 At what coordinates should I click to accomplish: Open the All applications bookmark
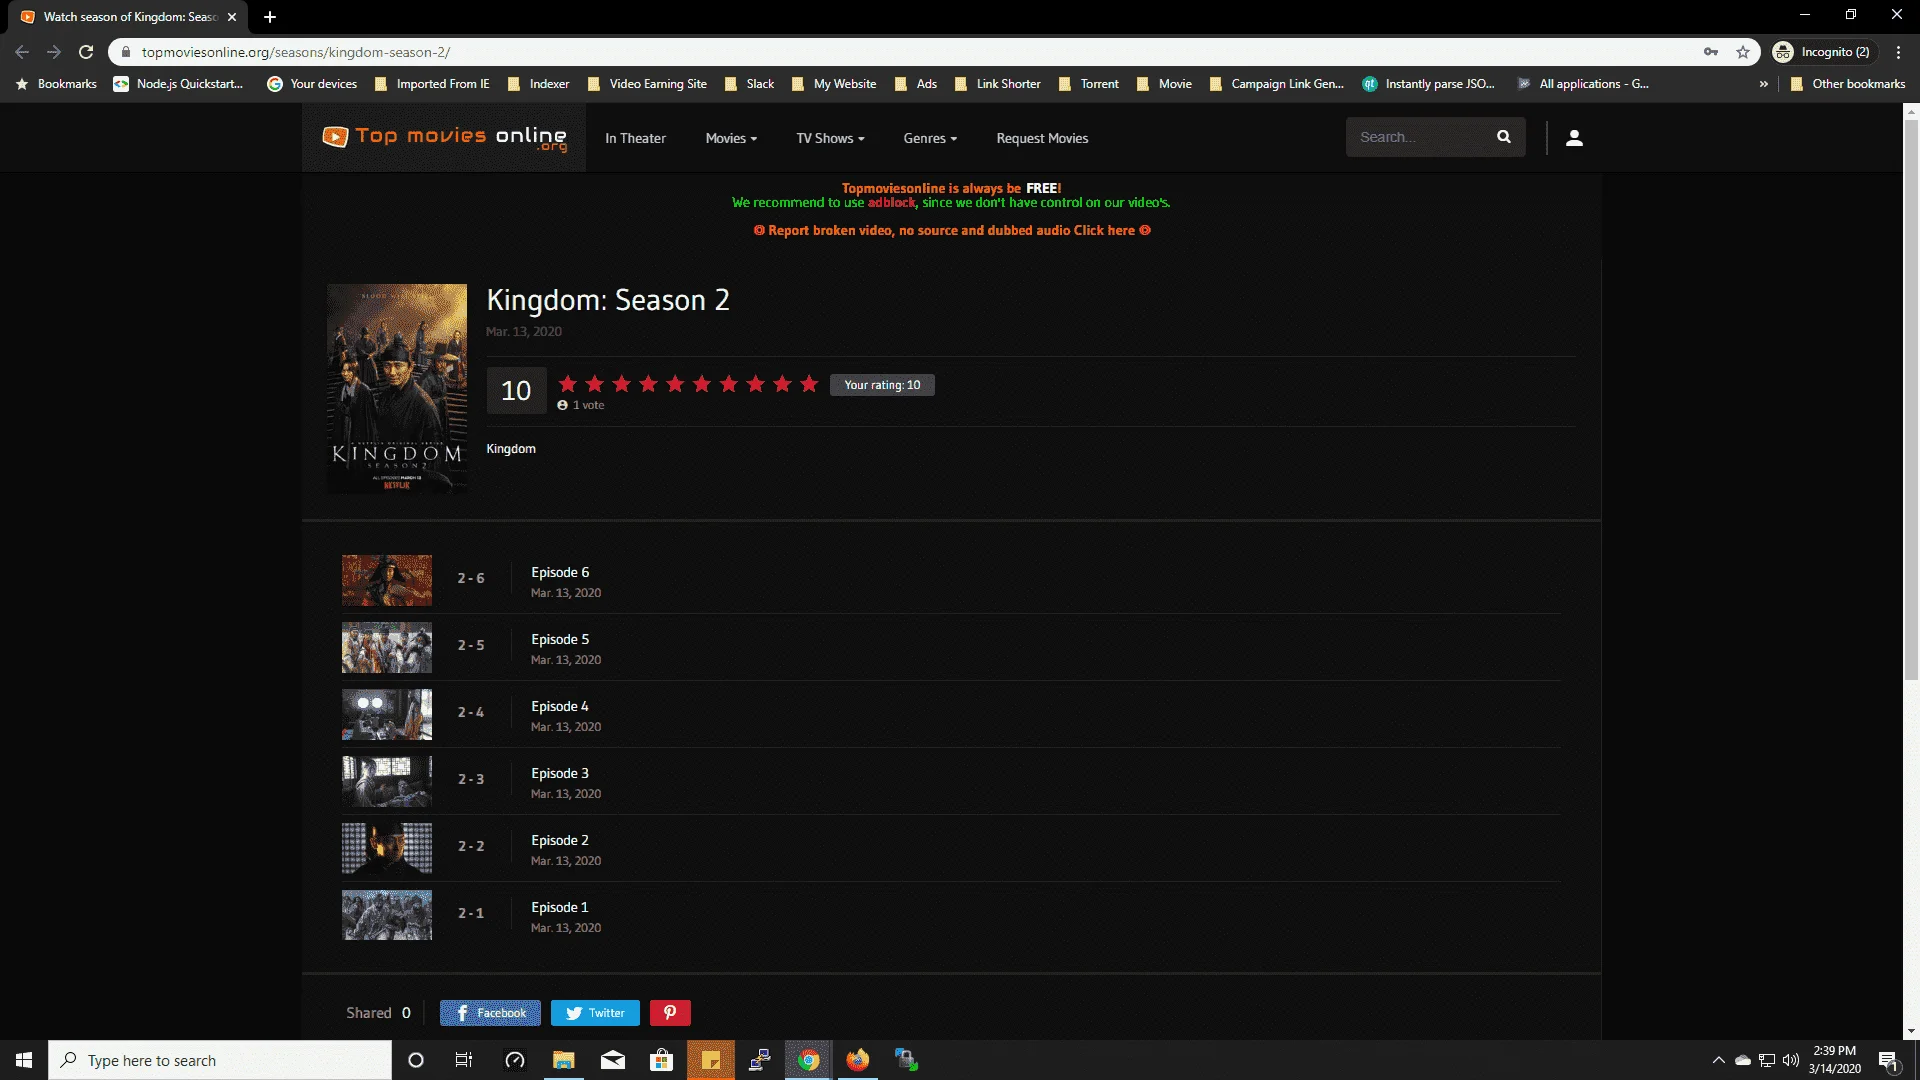(1583, 84)
